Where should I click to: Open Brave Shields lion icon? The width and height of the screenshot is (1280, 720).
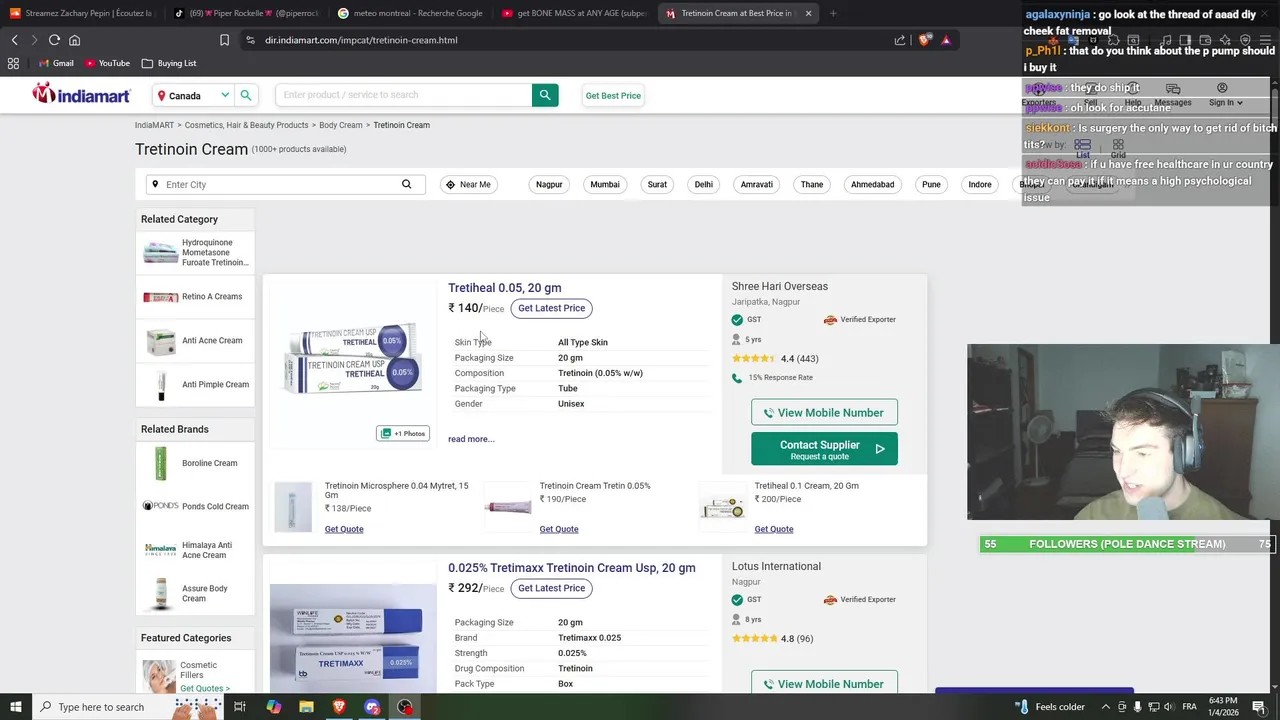pos(924,40)
